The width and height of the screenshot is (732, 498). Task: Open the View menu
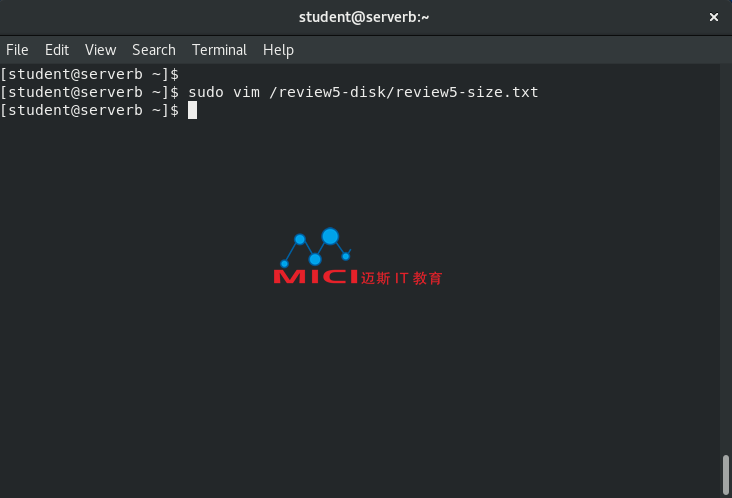[100, 50]
